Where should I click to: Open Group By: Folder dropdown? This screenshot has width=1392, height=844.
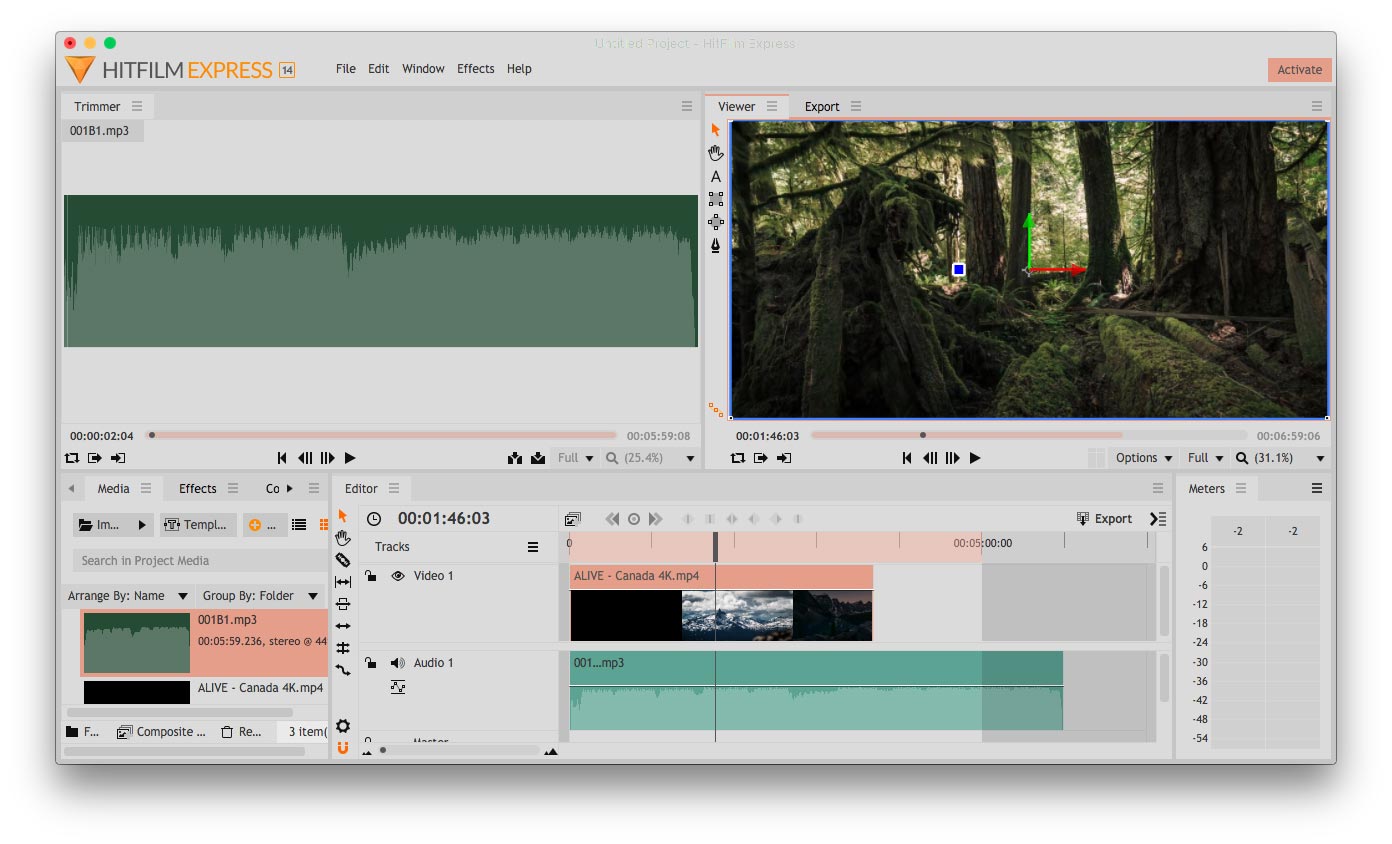[x=259, y=596]
